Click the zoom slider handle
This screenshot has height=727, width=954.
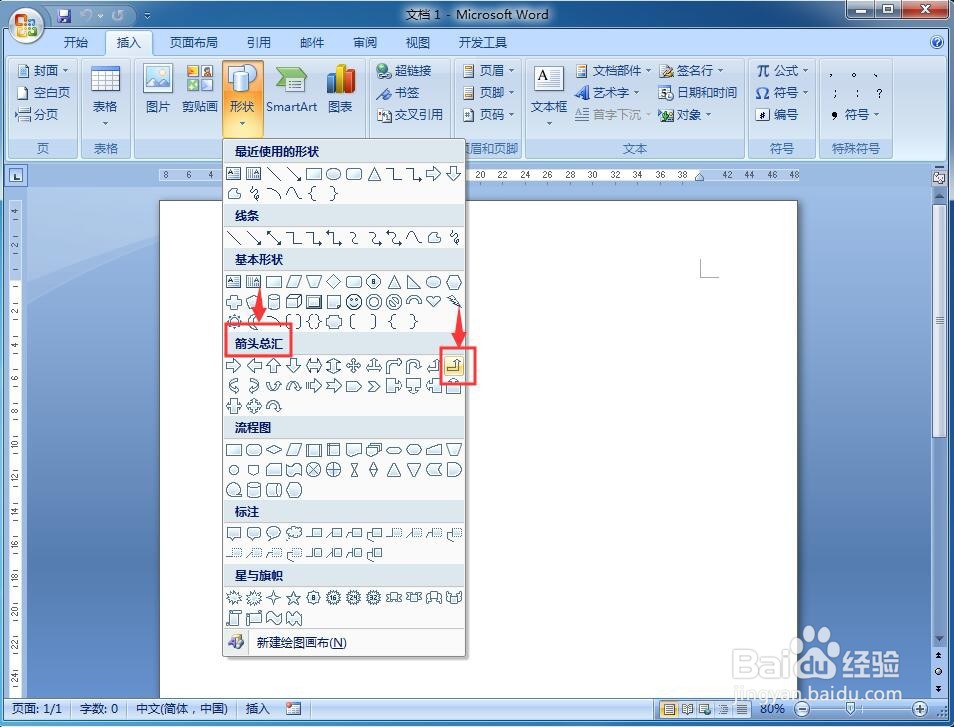point(851,709)
